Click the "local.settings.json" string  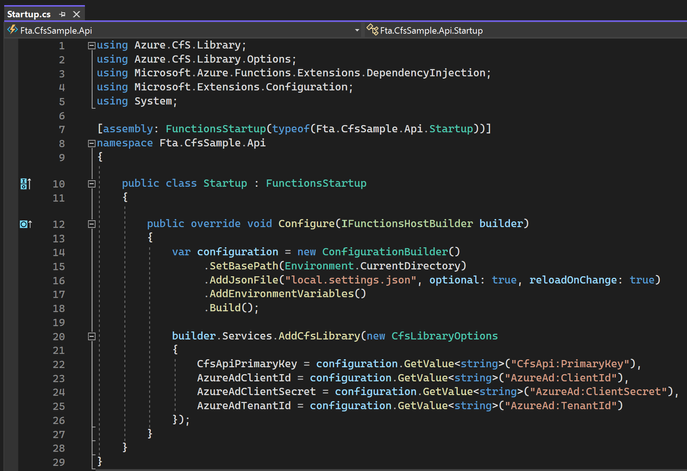click(x=351, y=280)
